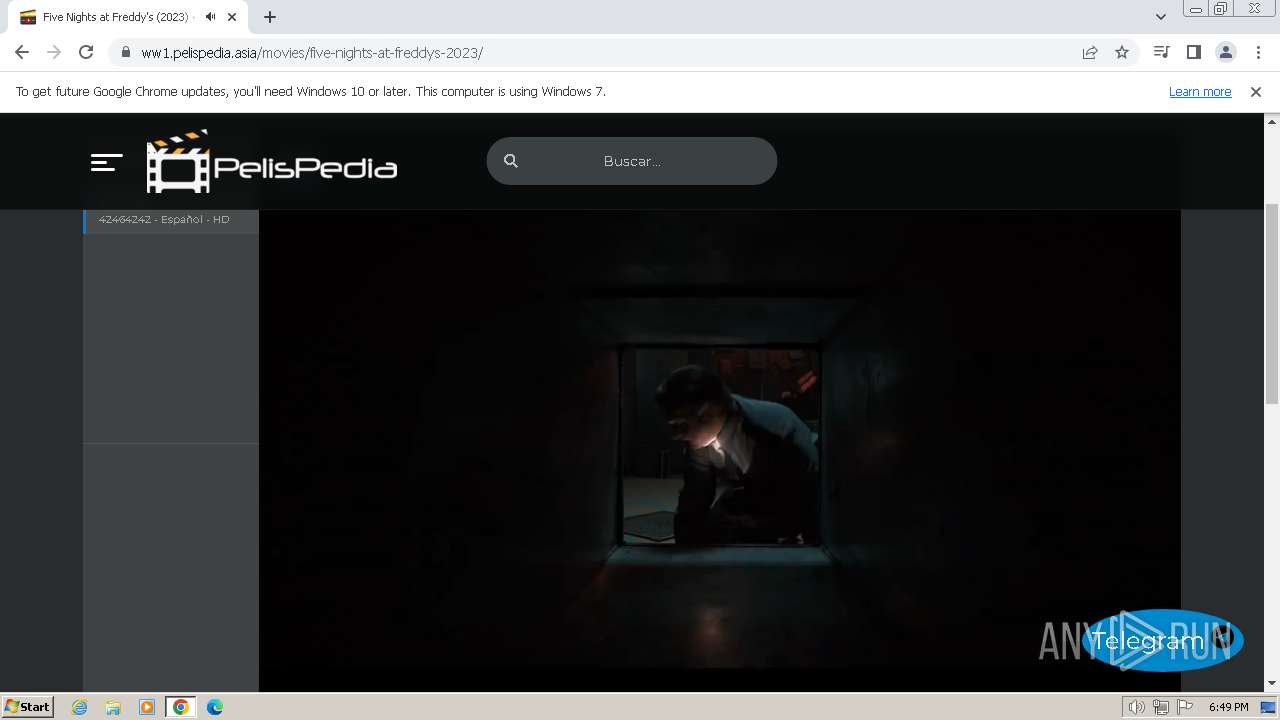The height and width of the screenshot is (720, 1280).
Task: Open Windows Media Player from taskbar
Action: pos(147,707)
